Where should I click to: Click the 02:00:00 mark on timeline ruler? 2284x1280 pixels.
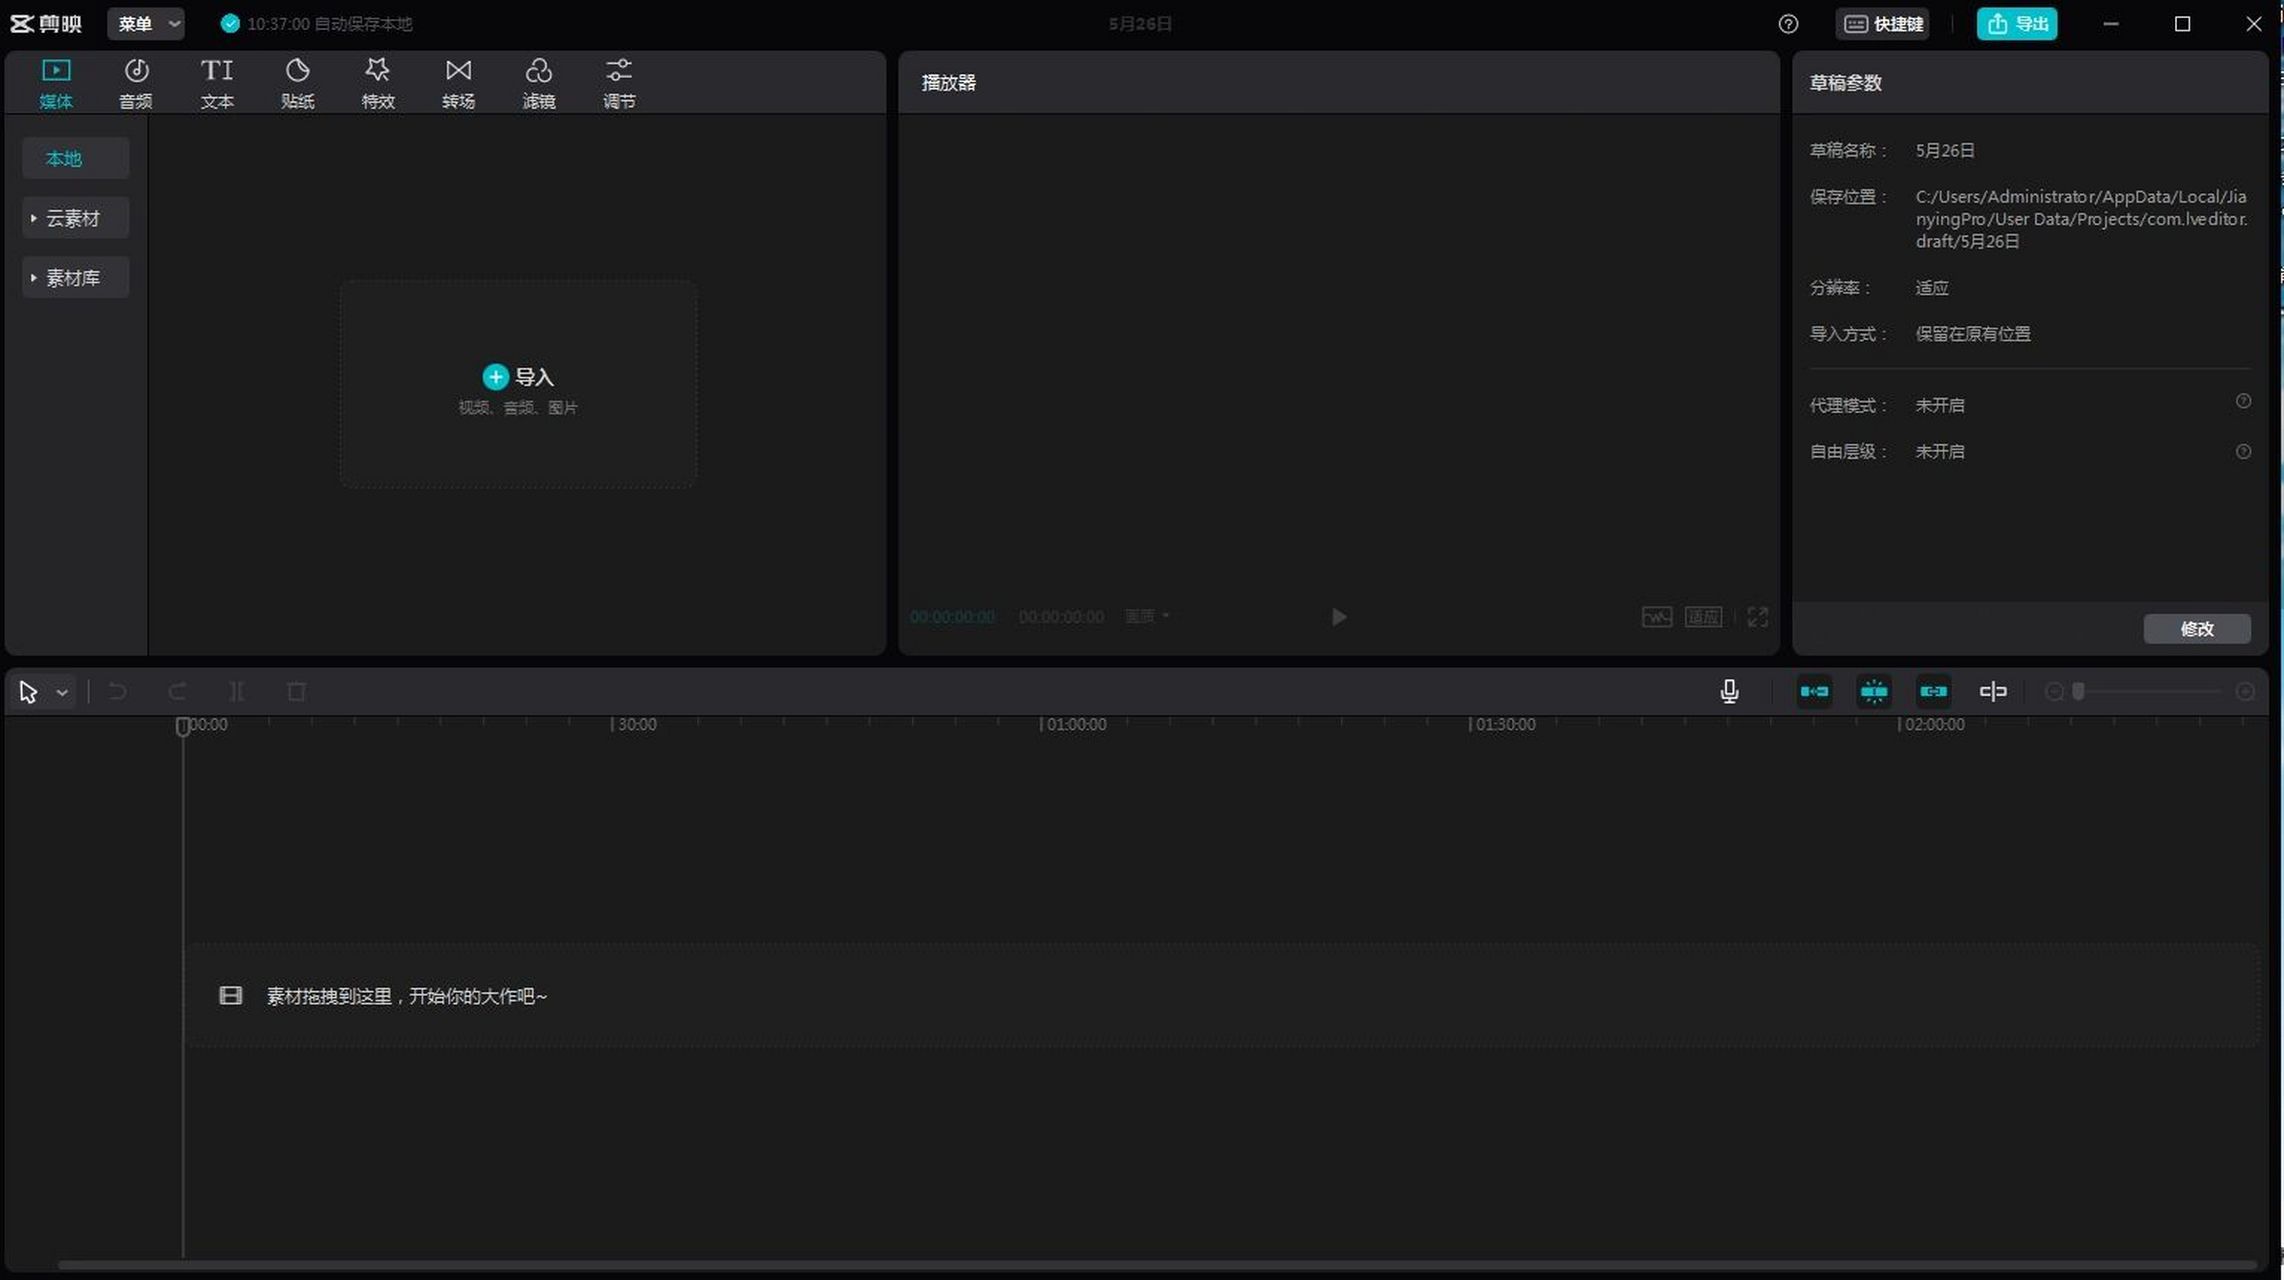(x=1934, y=724)
